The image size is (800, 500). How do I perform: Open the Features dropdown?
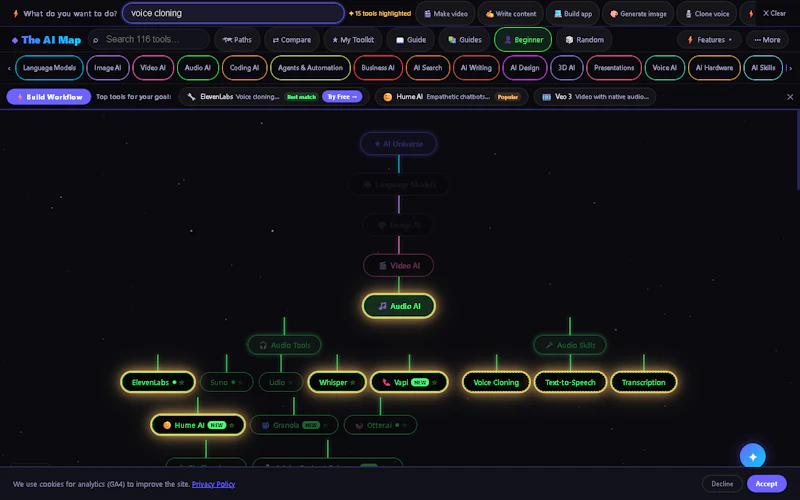click(x=709, y=40)
